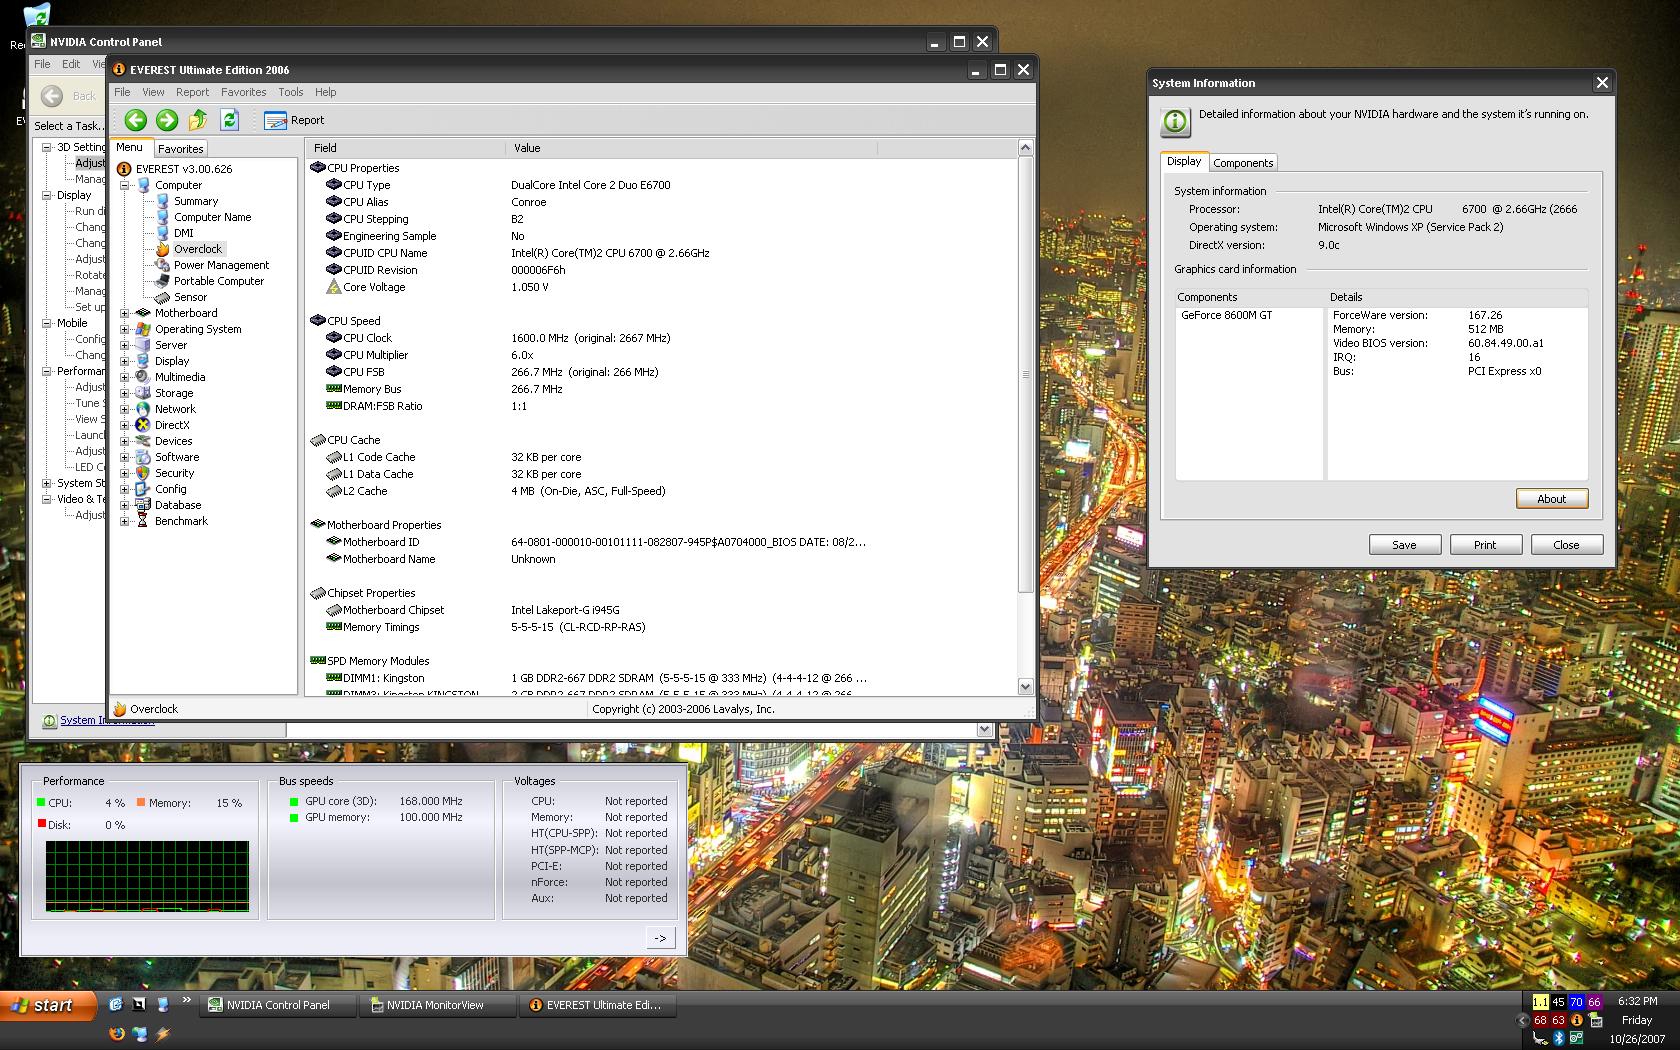Switch to the Menu tab in EVEREST panel
This screenshot has width=1680, height=1050.
tap(130, 147)
